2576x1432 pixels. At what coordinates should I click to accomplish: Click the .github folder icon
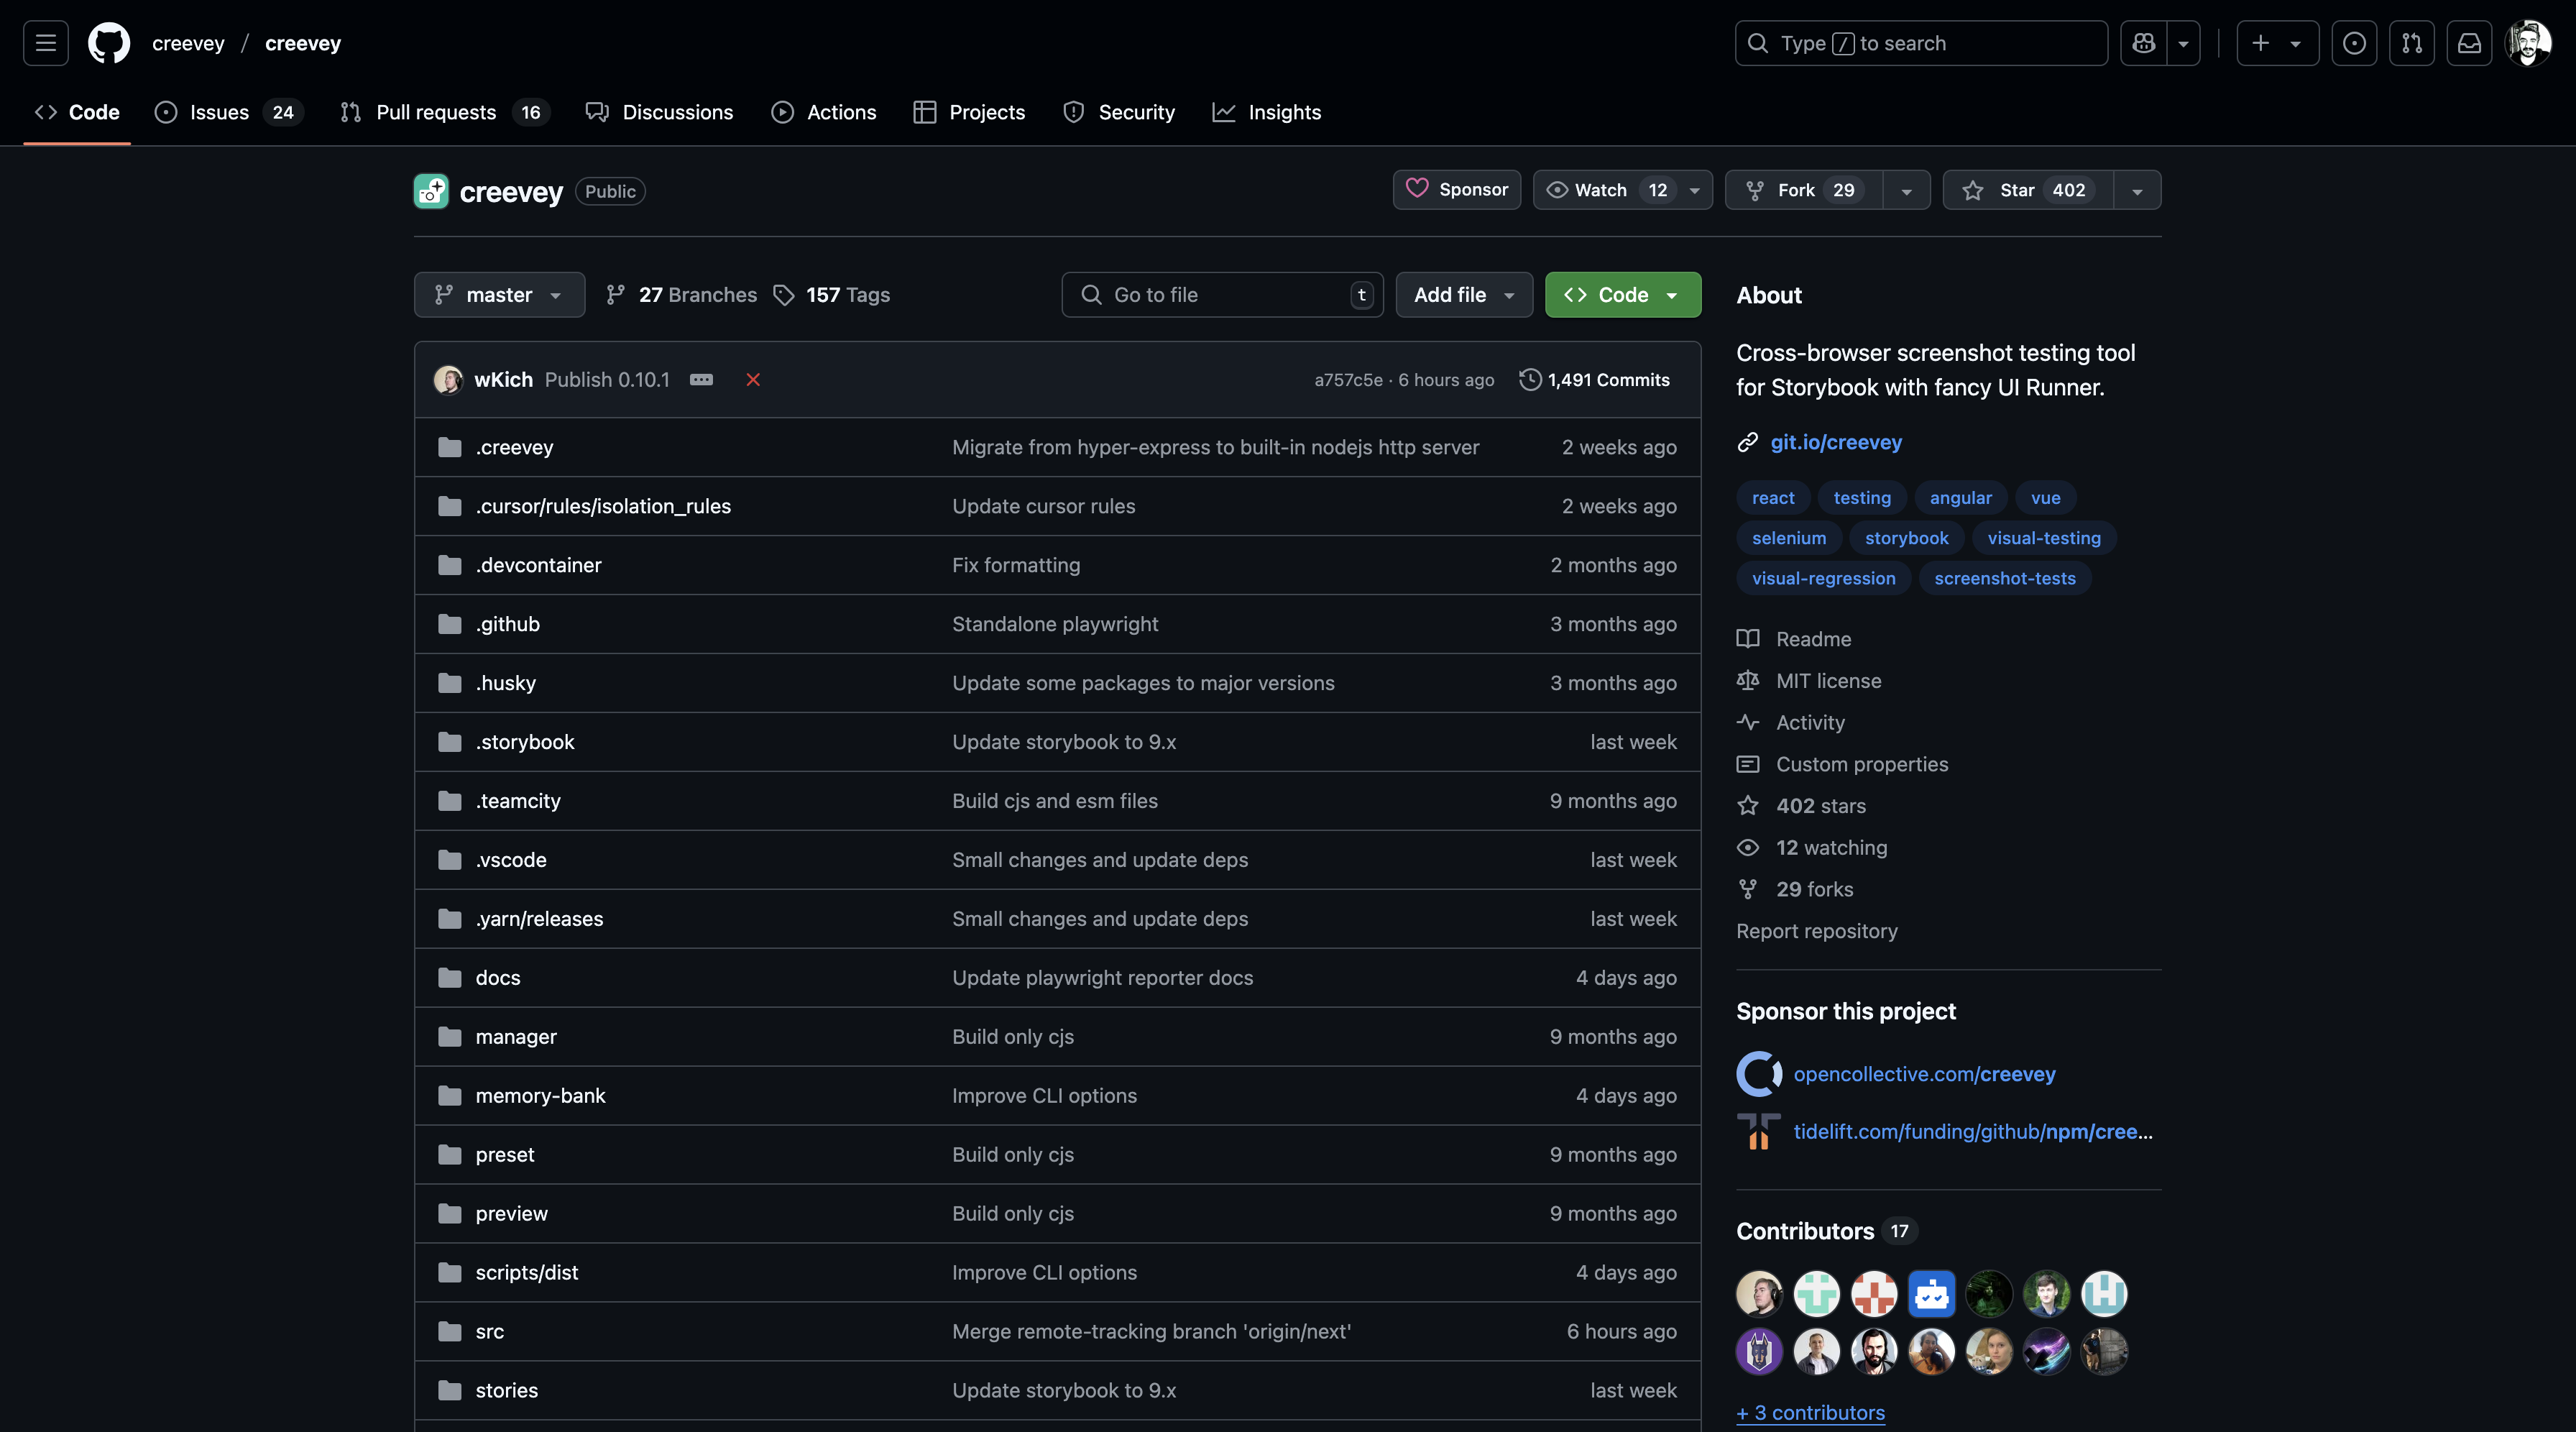[450, 624]
